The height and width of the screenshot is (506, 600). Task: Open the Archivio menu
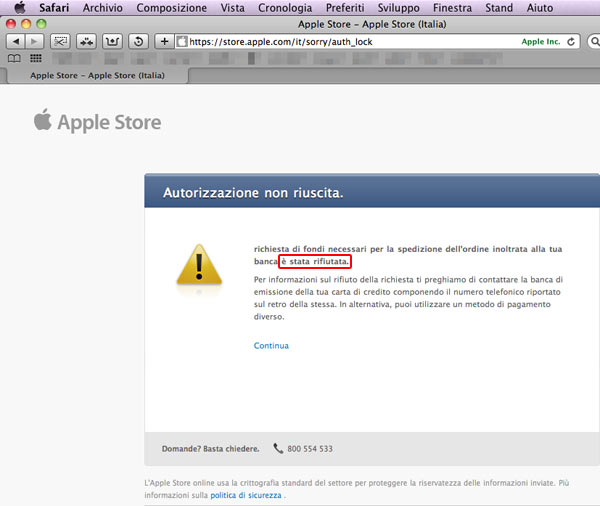click(x=103, y=7)
